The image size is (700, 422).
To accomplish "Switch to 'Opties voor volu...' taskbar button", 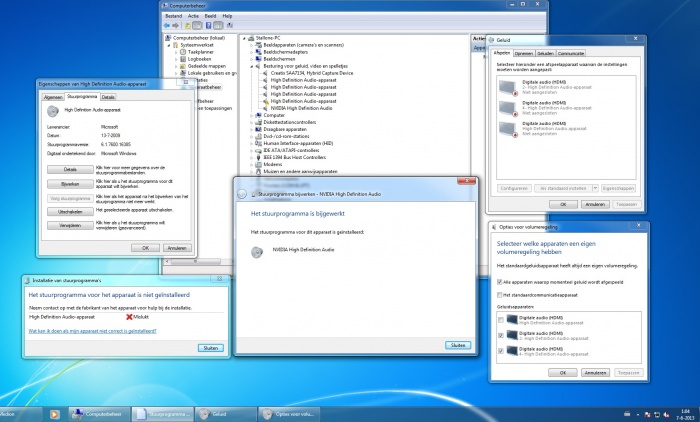I will pos(289,414).
